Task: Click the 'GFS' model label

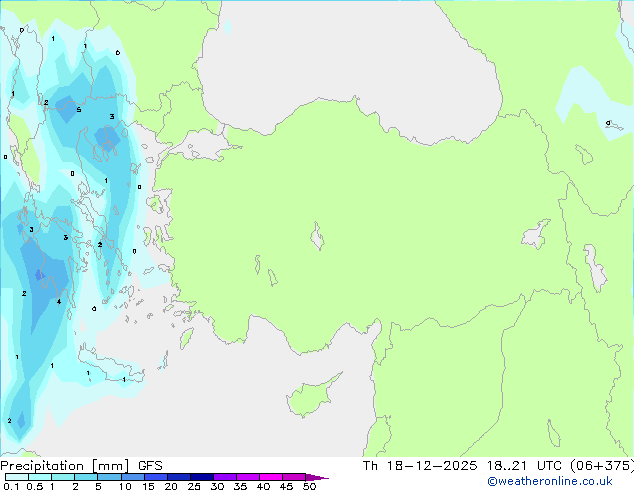Action: [x=150, y=466]
